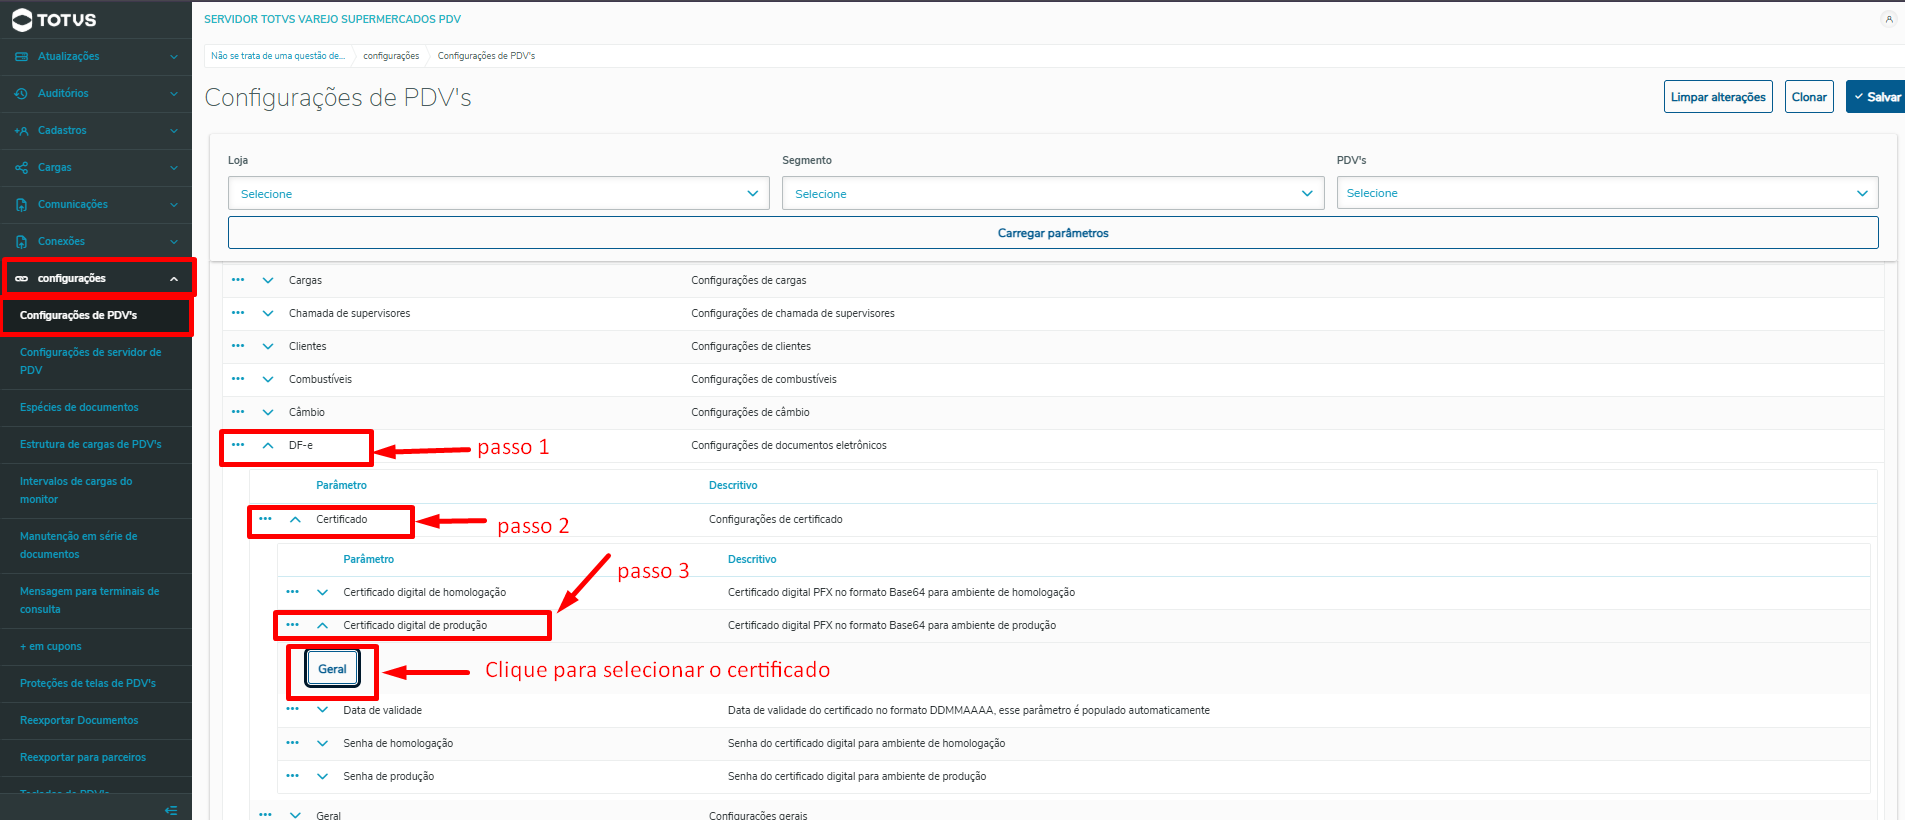Collapse the configurações sidebar menu

pyautogui.click(x=174, y=279)
